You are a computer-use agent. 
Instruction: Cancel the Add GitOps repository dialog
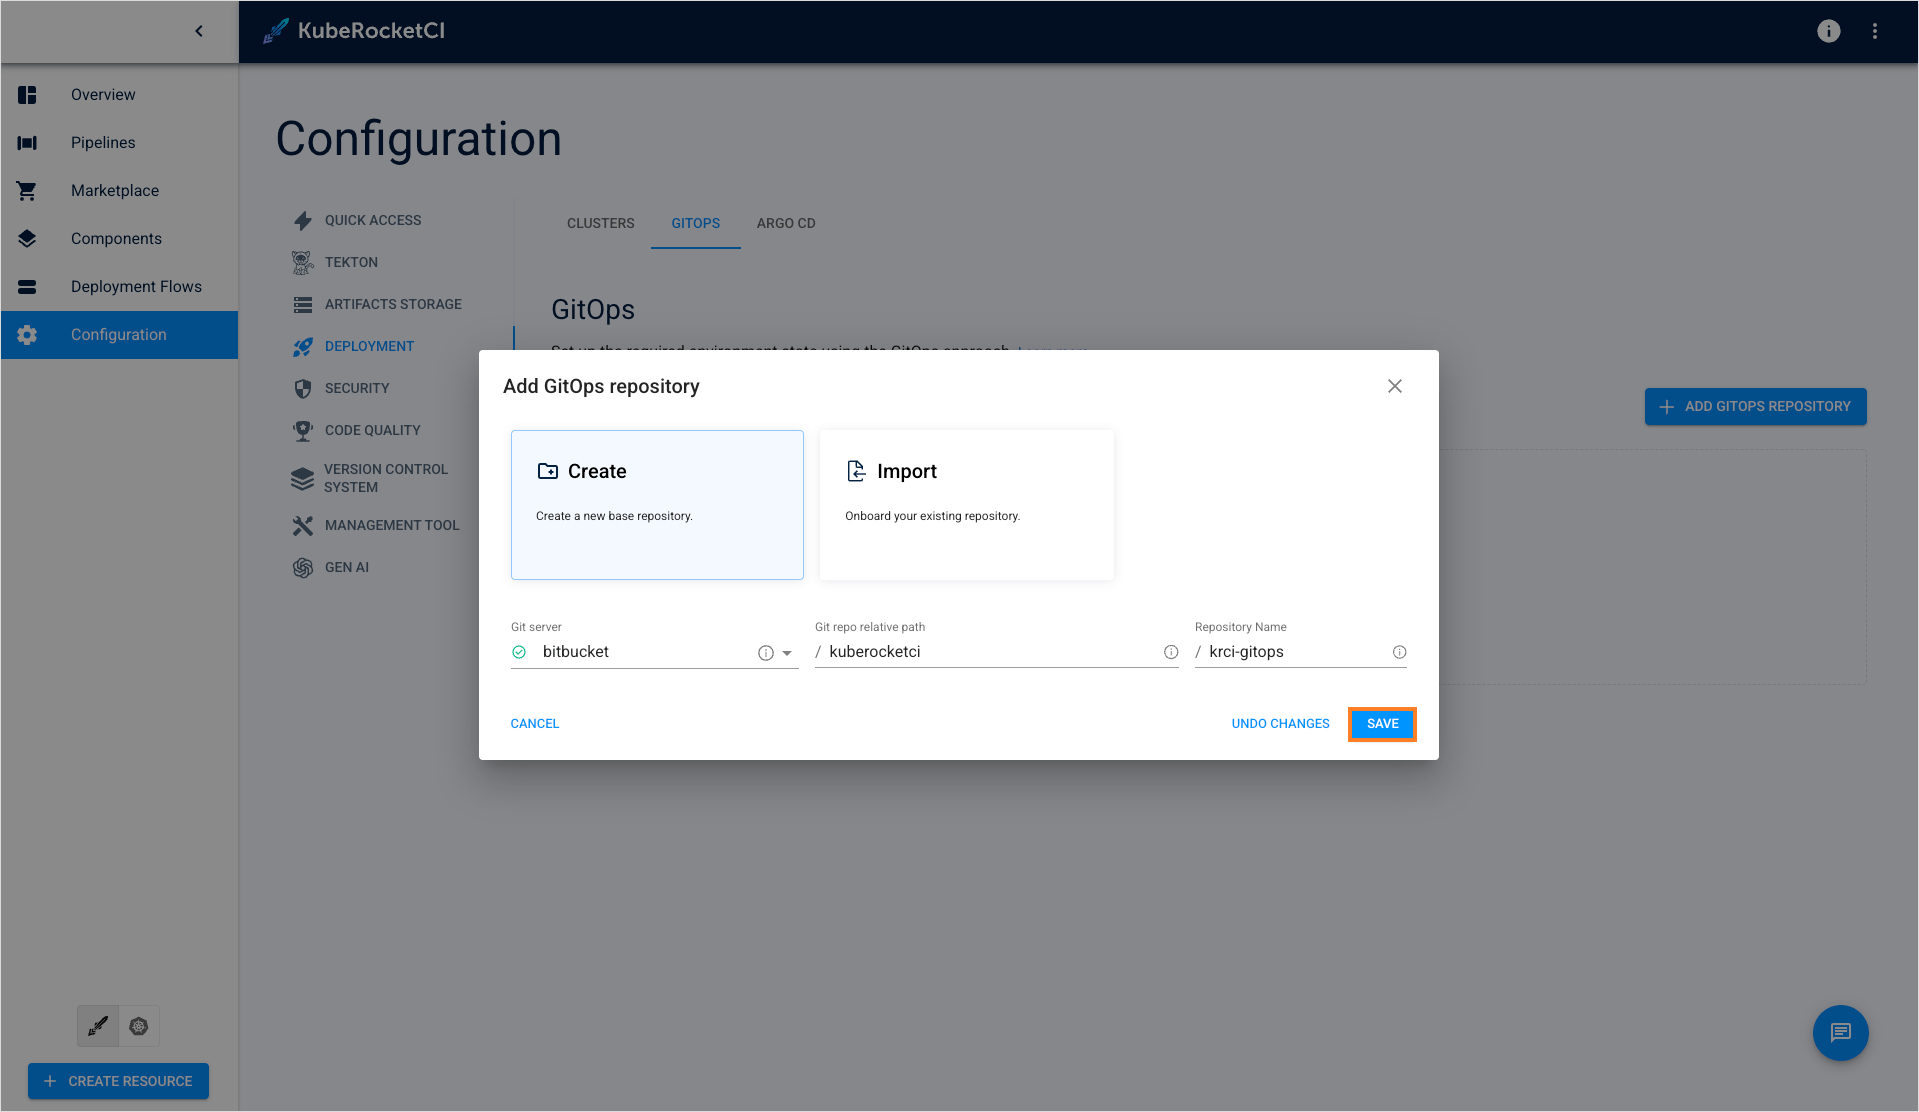pyautogui.click(x=535, y=724)
